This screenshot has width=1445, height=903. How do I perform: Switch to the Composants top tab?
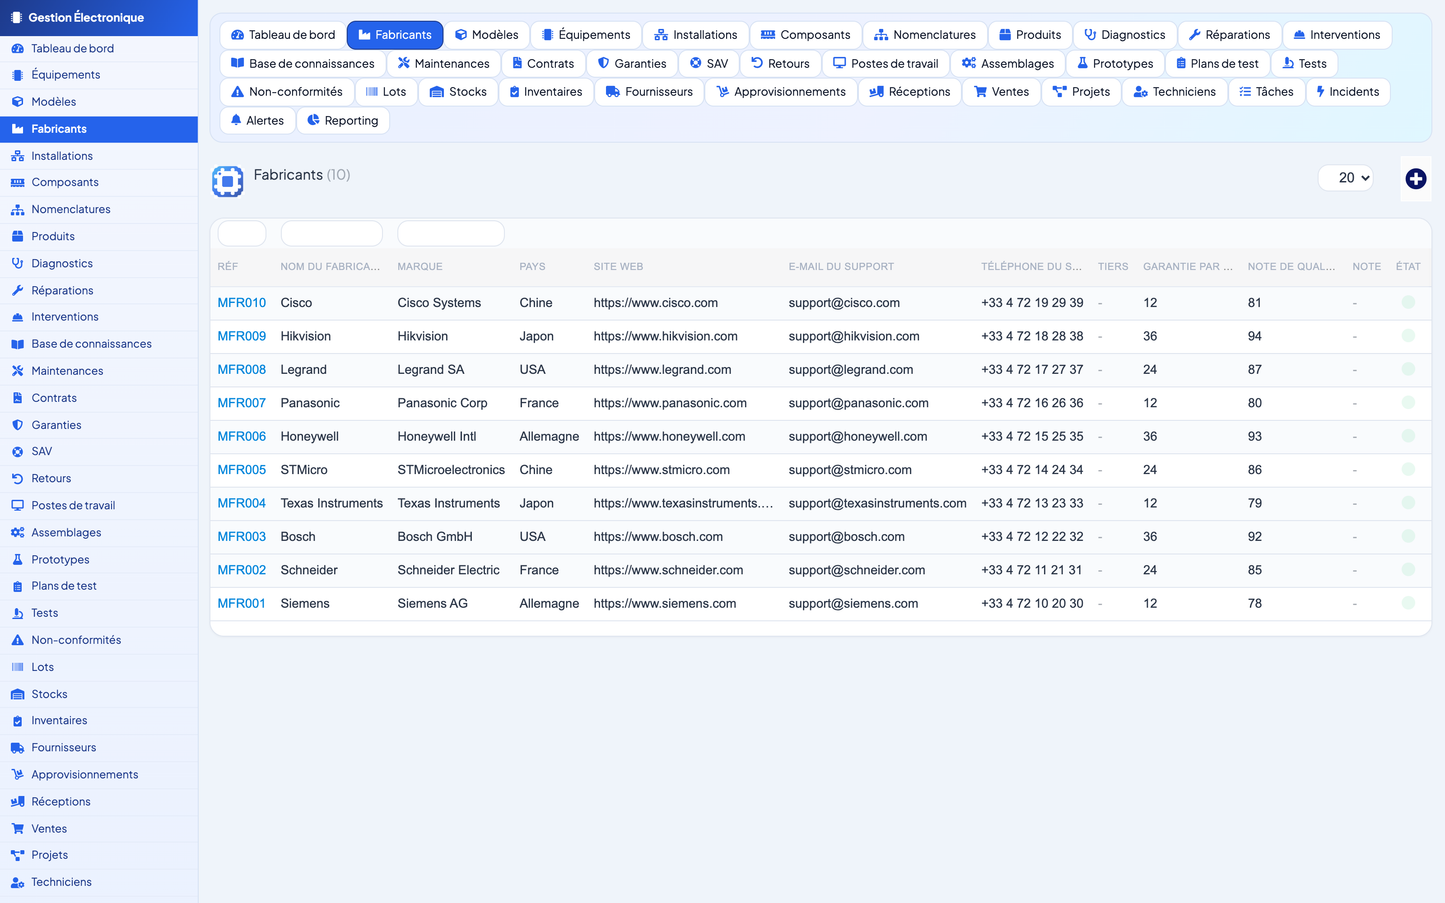[805, 35]
